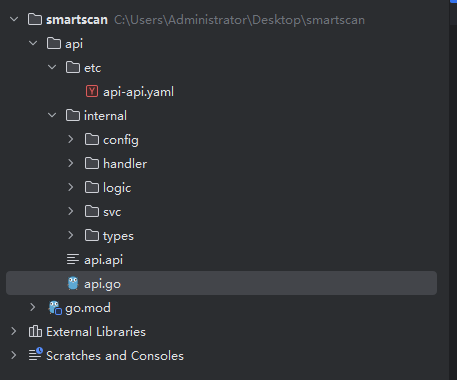457x380 pixels.
Task: Click the Go gopher icon for api.go
Action: click(73, 284)
